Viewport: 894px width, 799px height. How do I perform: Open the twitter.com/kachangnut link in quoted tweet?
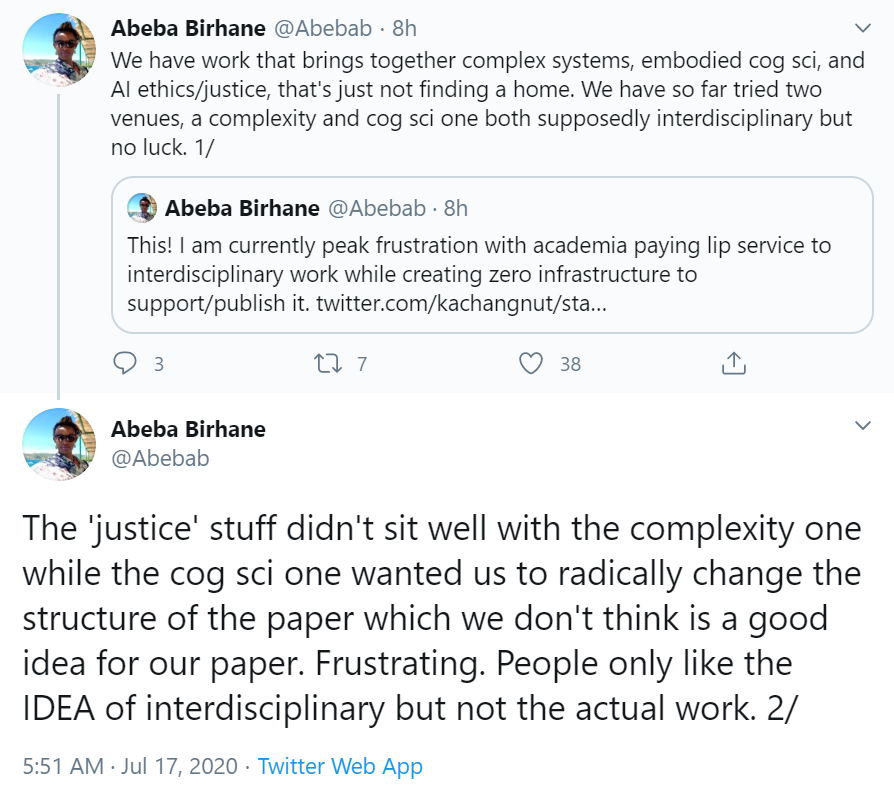pos(461,303)
